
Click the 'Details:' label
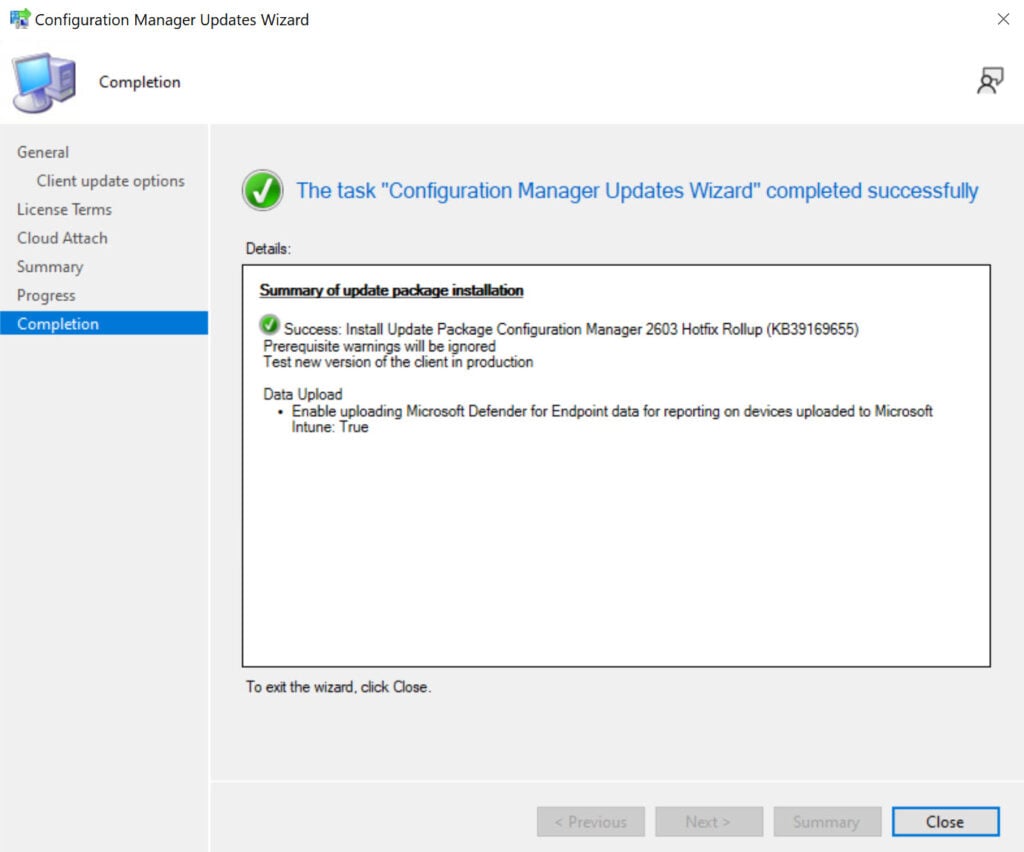(268, 249)
